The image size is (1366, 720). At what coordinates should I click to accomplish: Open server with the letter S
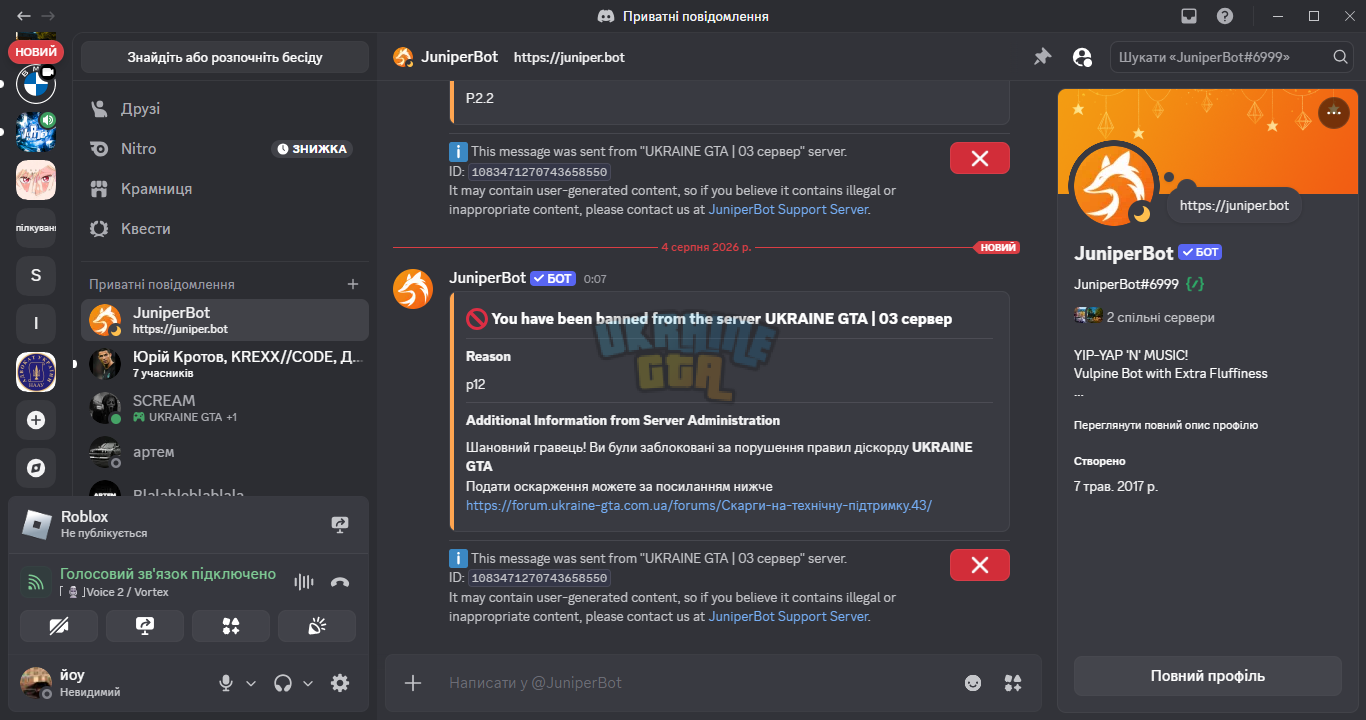tap(36, 276)
